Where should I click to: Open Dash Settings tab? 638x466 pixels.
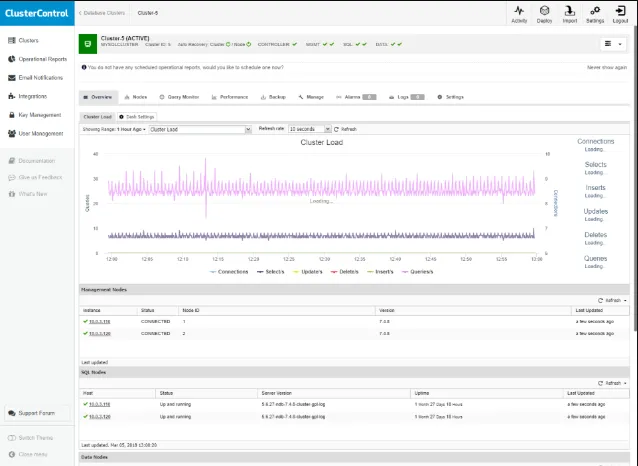point(137,117)
